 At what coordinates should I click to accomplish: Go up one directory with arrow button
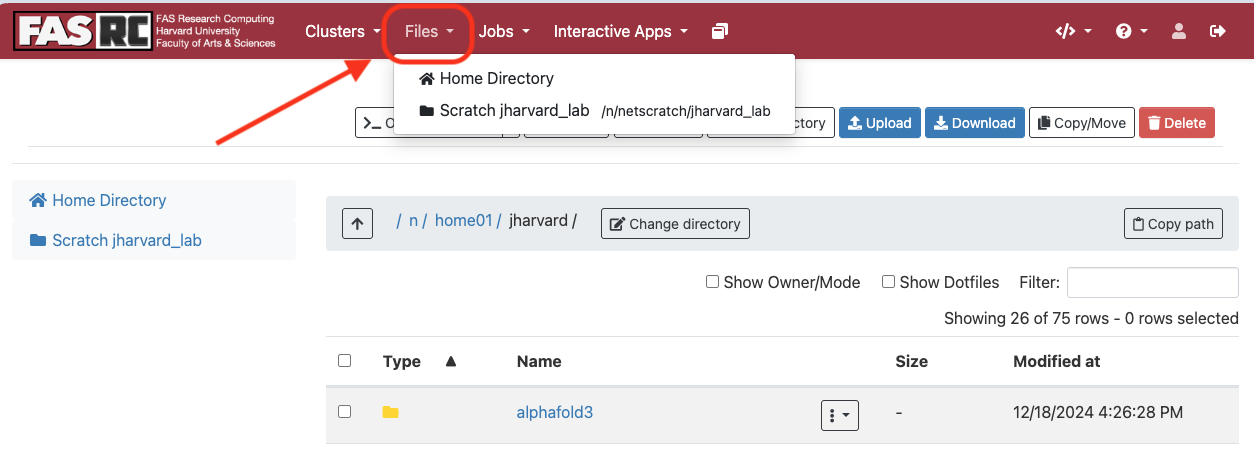[357, 223]
